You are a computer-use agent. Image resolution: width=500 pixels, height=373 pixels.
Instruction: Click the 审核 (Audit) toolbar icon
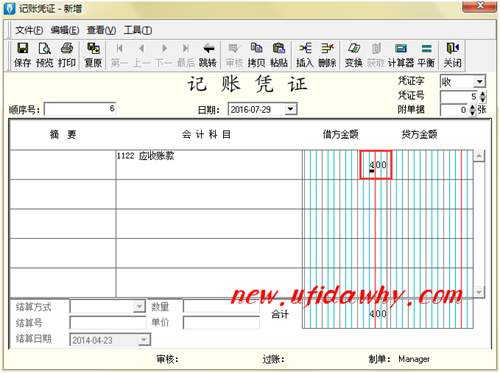pos(234,55)
